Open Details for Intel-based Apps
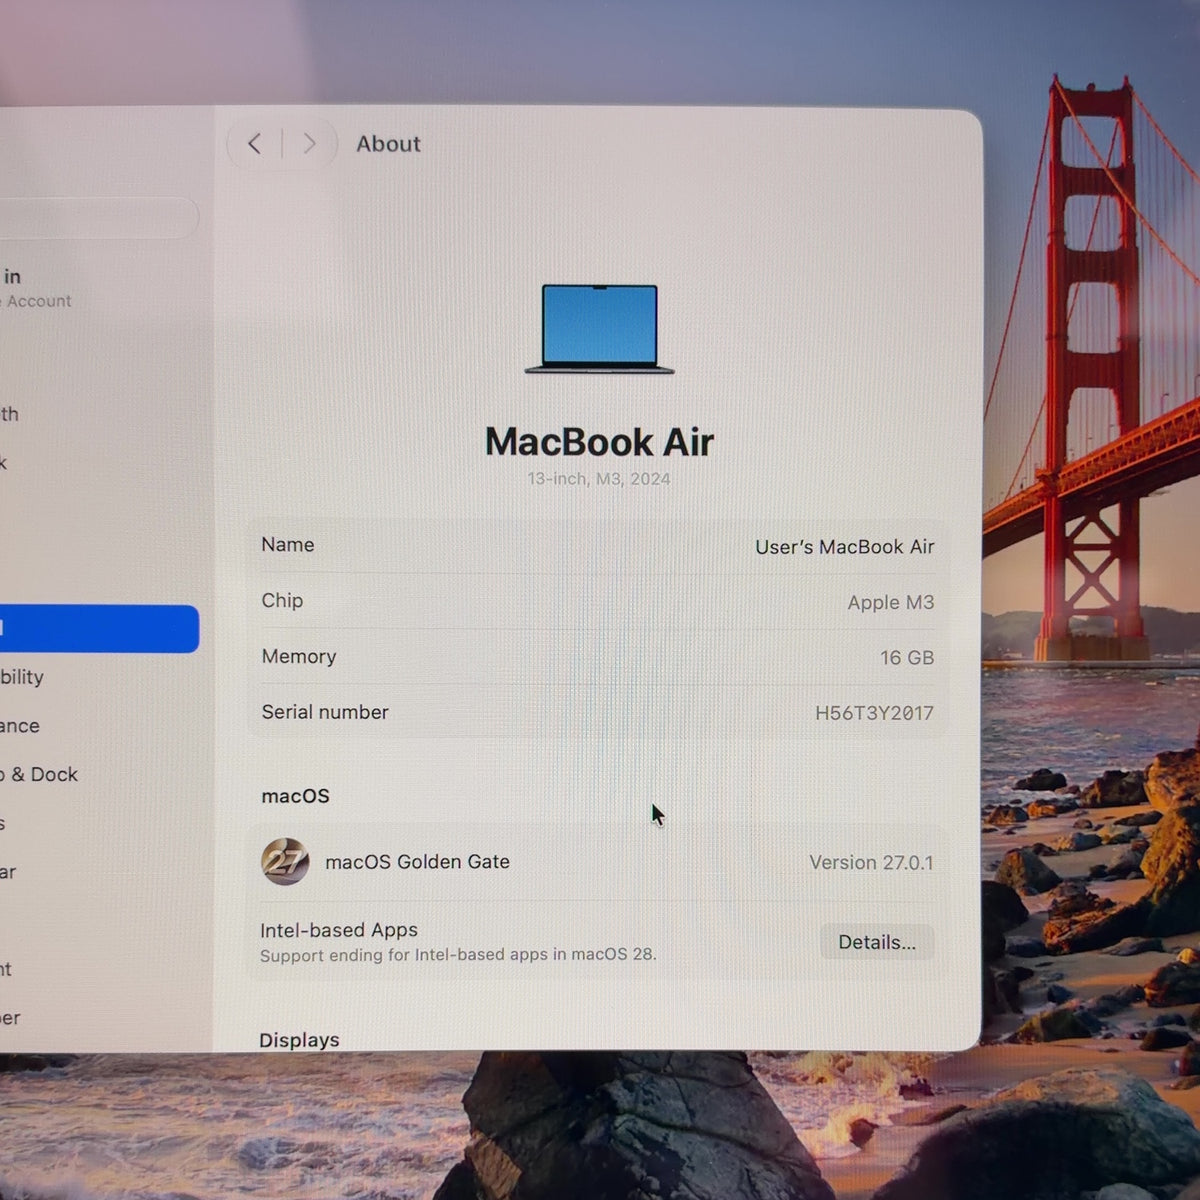Viewport: 1200px width, 1200px height. pos(877,942)
